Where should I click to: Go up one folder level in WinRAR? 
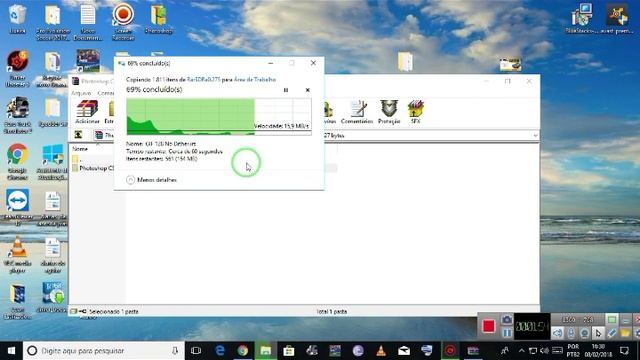(x=78, y=135)
